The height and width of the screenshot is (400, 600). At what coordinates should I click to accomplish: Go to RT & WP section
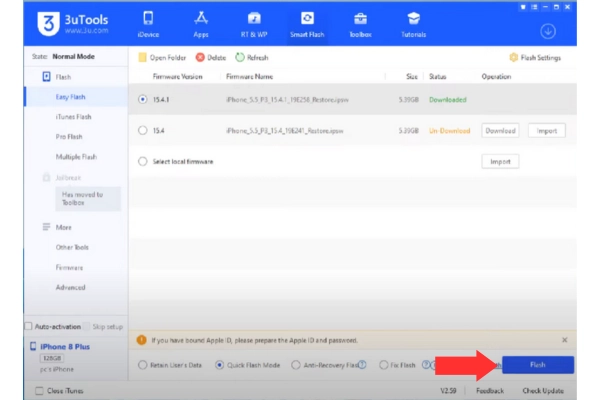(254, 23)
